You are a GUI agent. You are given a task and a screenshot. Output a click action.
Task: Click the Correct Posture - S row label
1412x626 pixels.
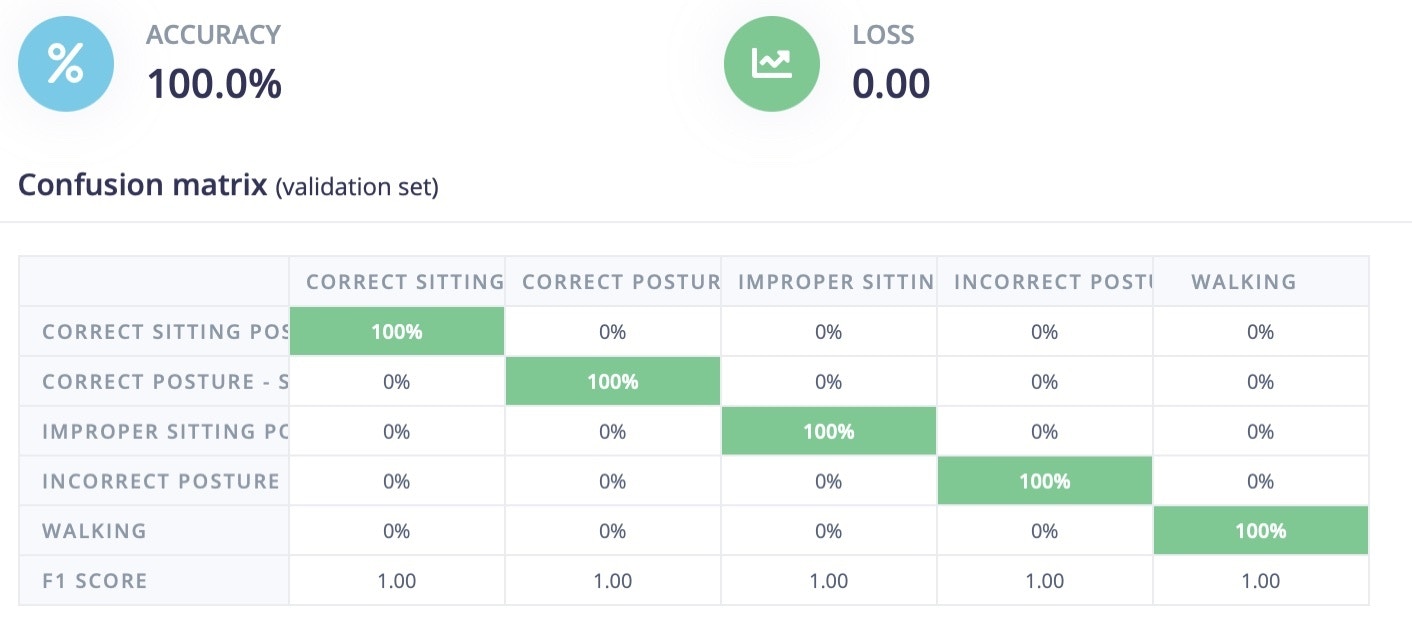tap(165, 382)
